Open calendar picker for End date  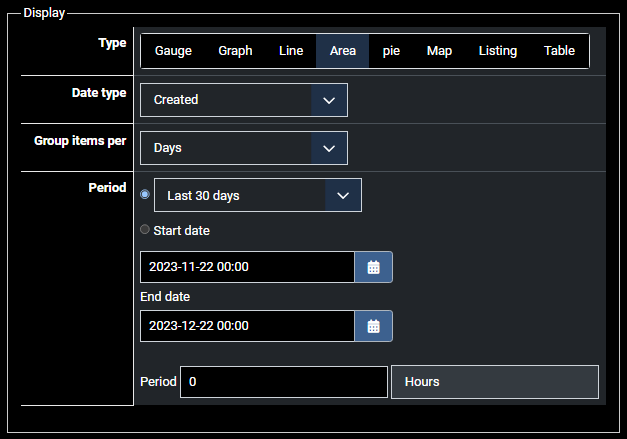pos(373,326)
